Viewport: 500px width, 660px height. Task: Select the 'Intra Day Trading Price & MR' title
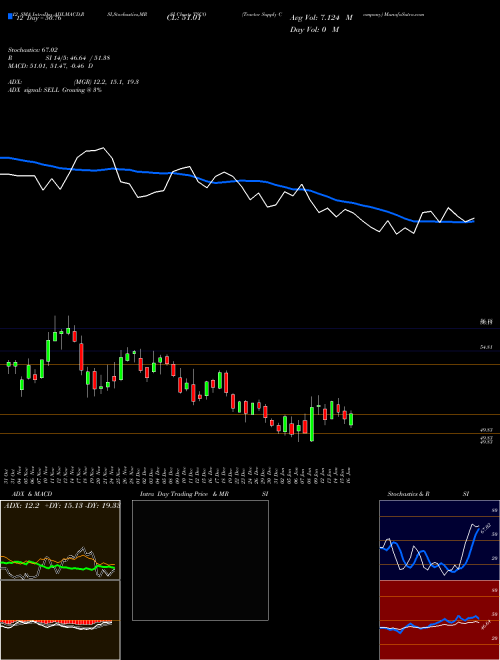pos(184,494)
